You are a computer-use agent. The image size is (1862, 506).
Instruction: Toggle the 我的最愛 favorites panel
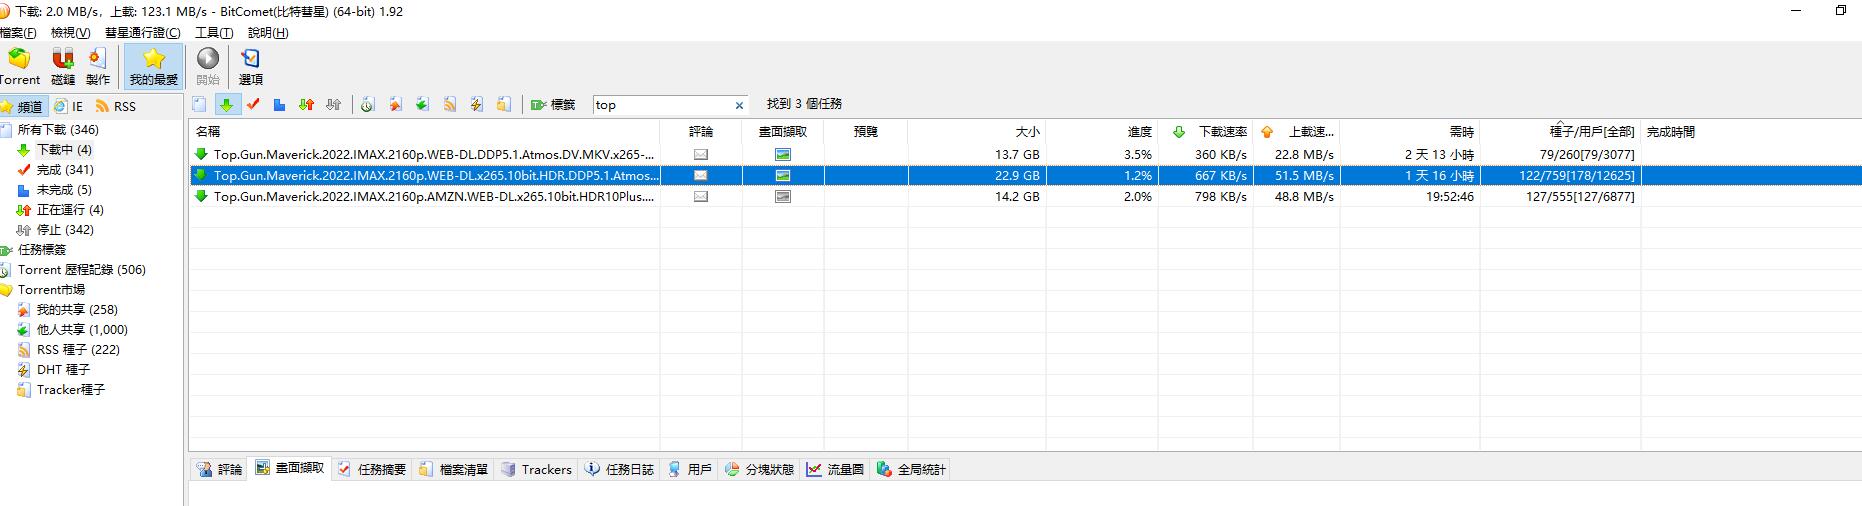click(x=154, y=67)
